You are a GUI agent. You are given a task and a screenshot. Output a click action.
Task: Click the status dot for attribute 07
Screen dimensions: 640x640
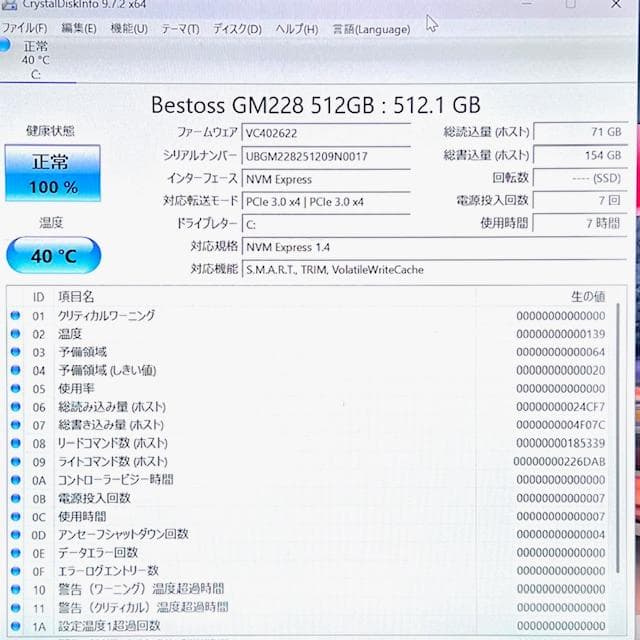tap(16, 424)
